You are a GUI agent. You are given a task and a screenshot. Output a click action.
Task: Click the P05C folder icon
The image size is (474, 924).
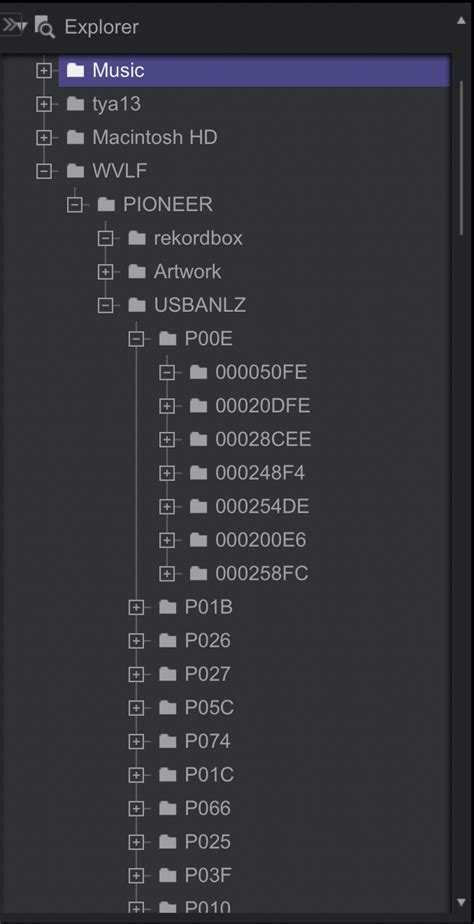point(168,707)
